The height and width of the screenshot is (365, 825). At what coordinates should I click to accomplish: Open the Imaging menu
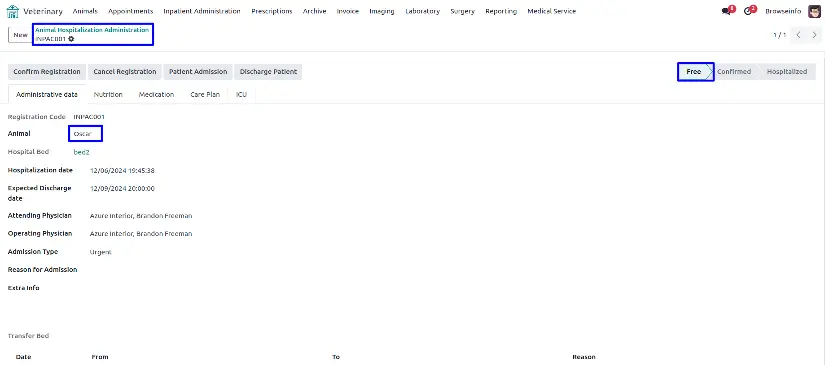click(x=382, y=11)
